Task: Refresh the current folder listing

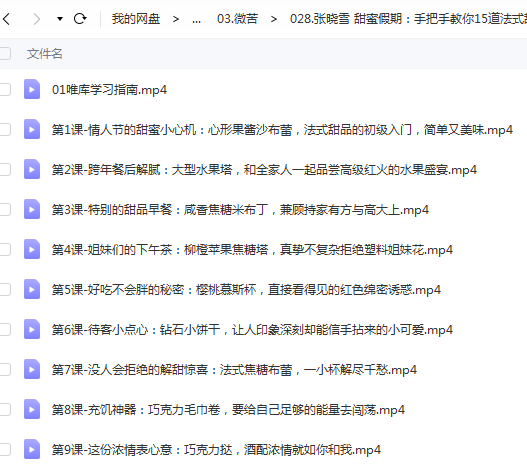Action: 80,18
